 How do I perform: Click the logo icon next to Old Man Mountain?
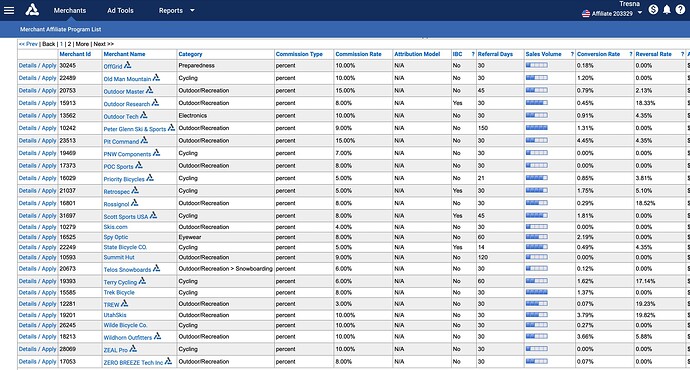(156, 77)
